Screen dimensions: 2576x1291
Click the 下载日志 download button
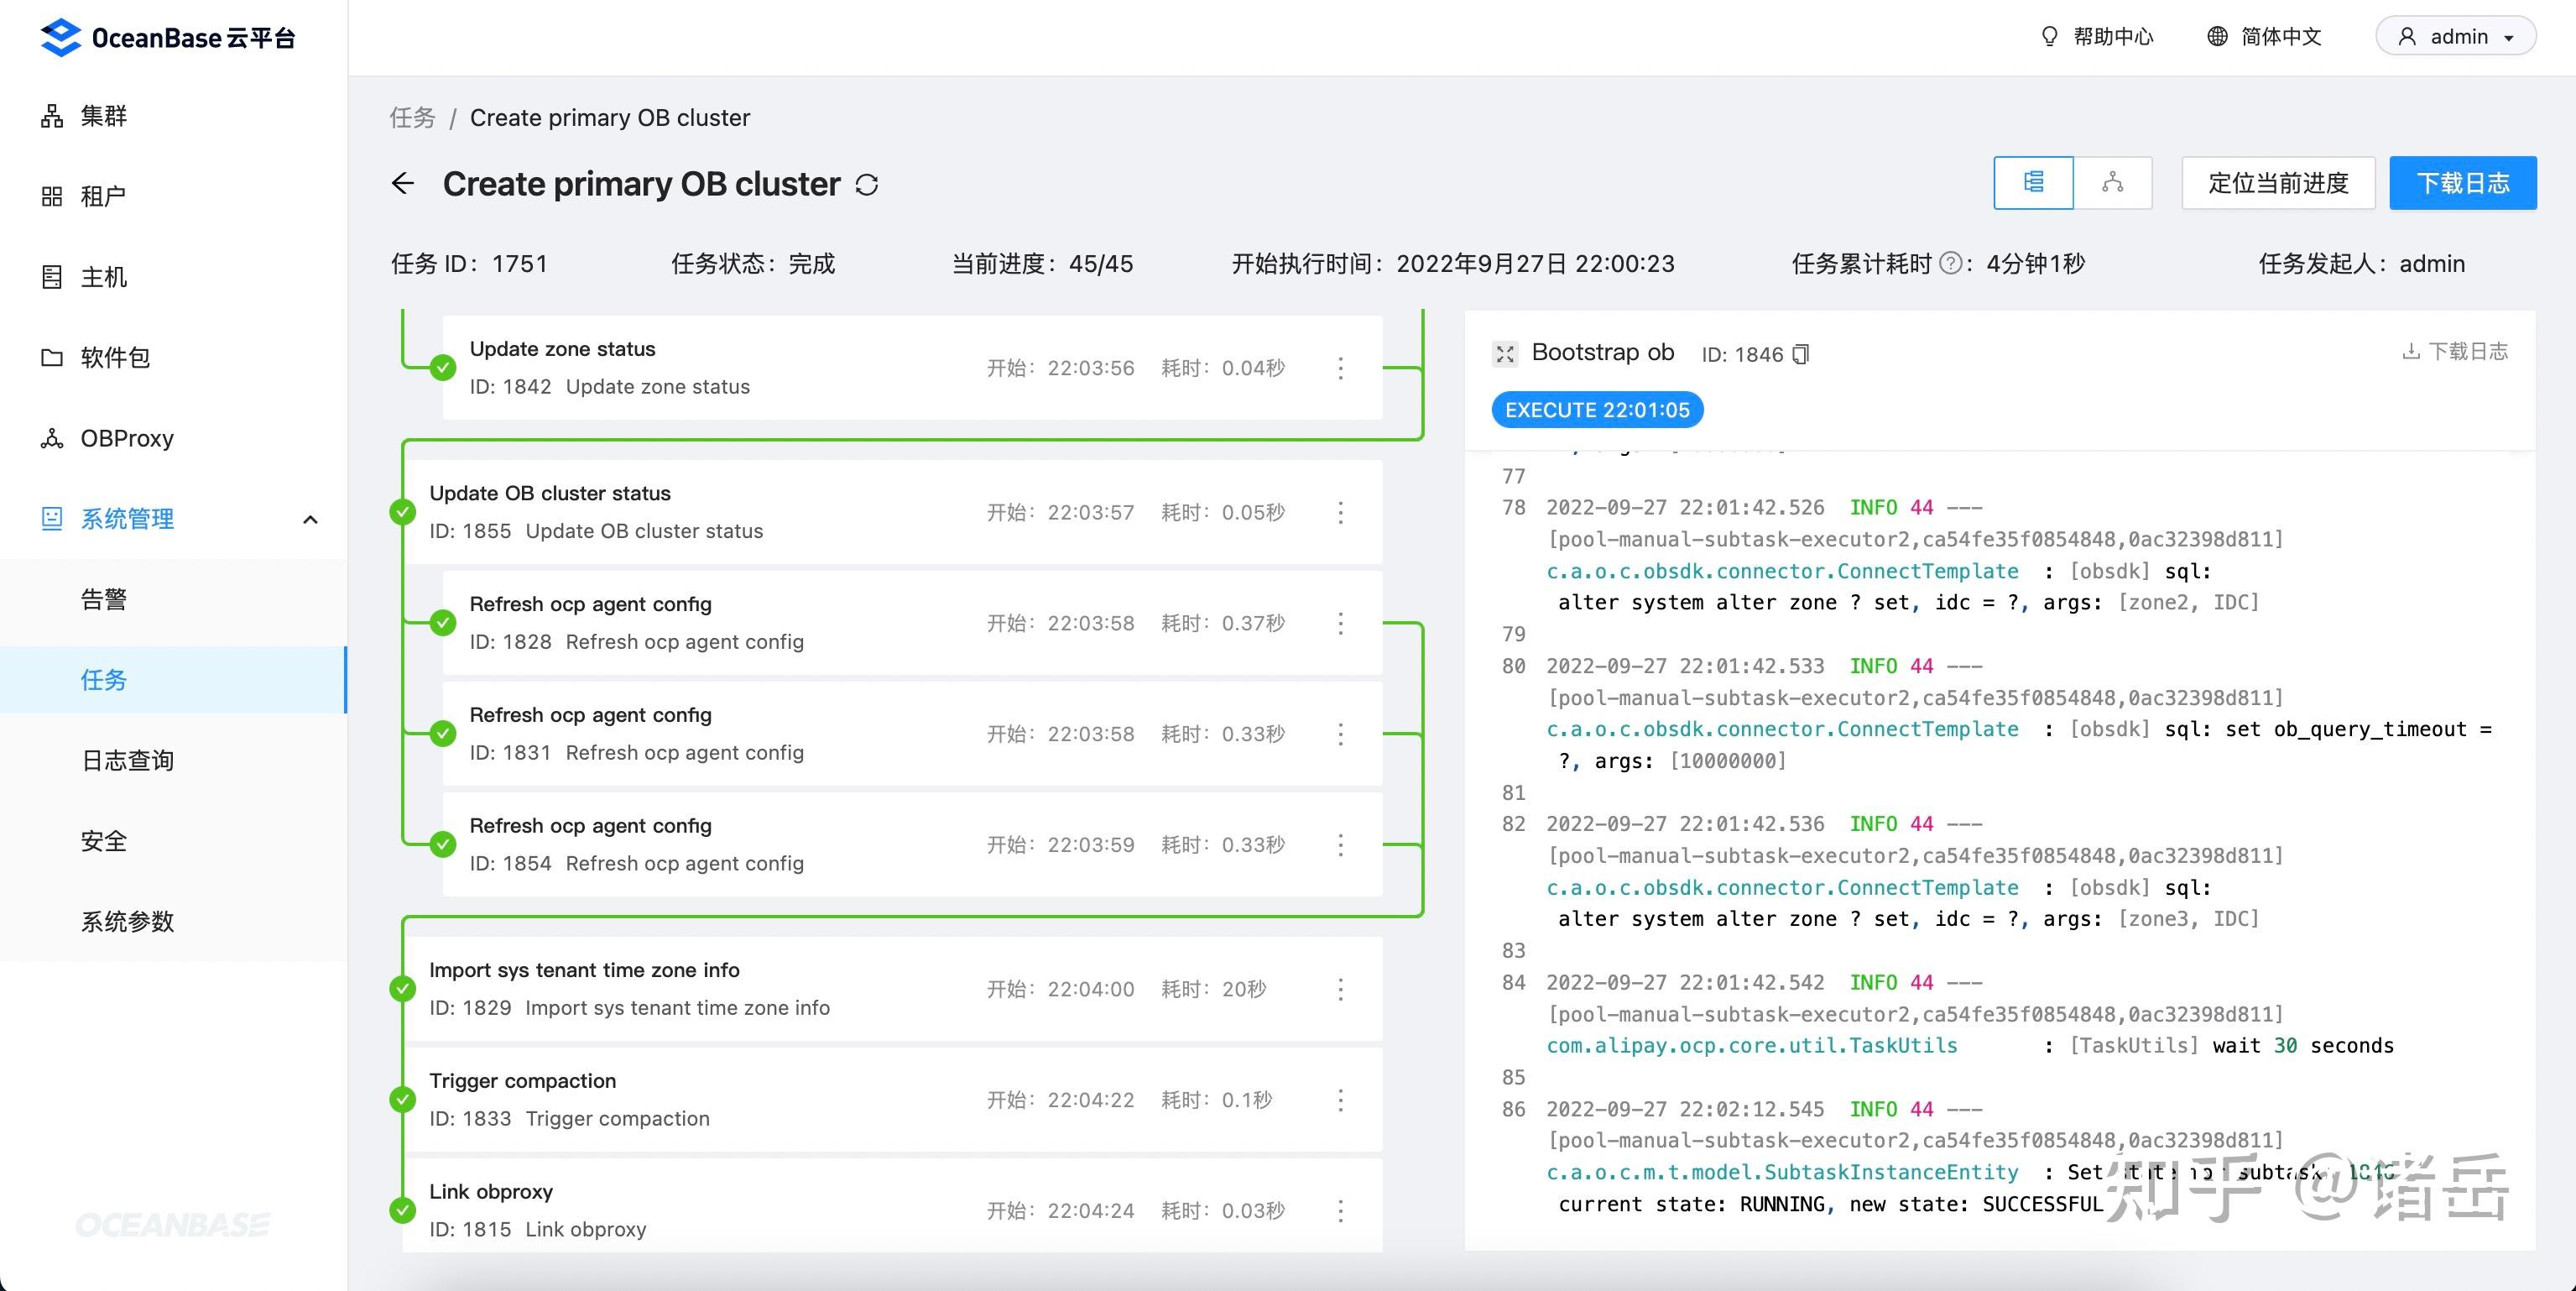tap(2462, 183)
